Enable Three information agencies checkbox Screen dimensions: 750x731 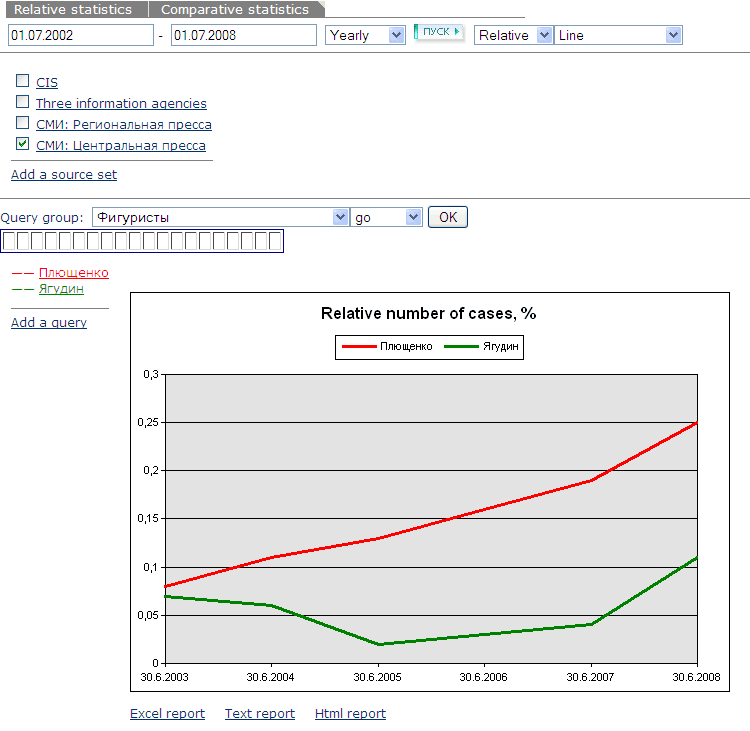tap(23, 102)
